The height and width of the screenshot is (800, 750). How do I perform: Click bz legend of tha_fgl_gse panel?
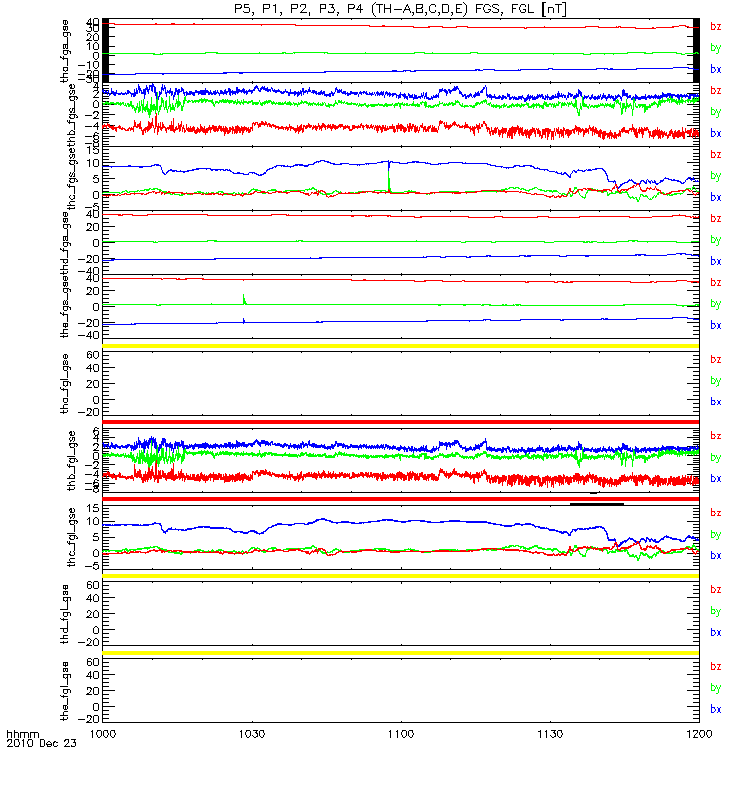click(716, 359)
